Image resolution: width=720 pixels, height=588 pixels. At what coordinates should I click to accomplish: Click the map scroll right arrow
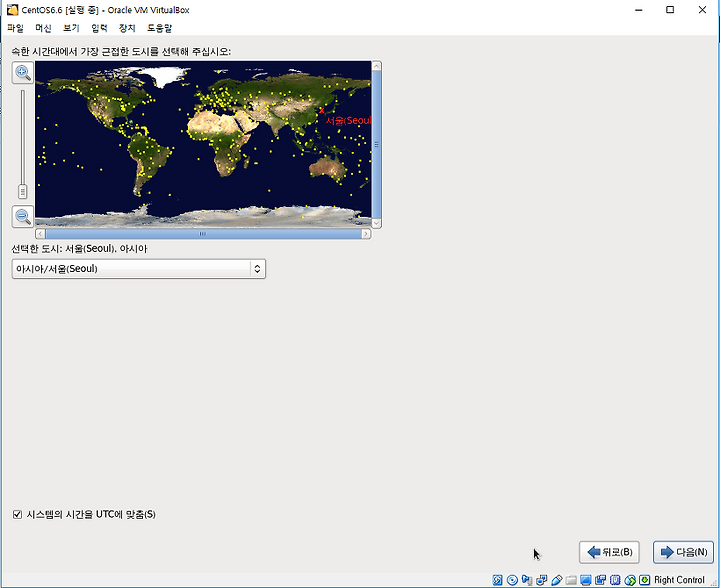coord(366,234)
